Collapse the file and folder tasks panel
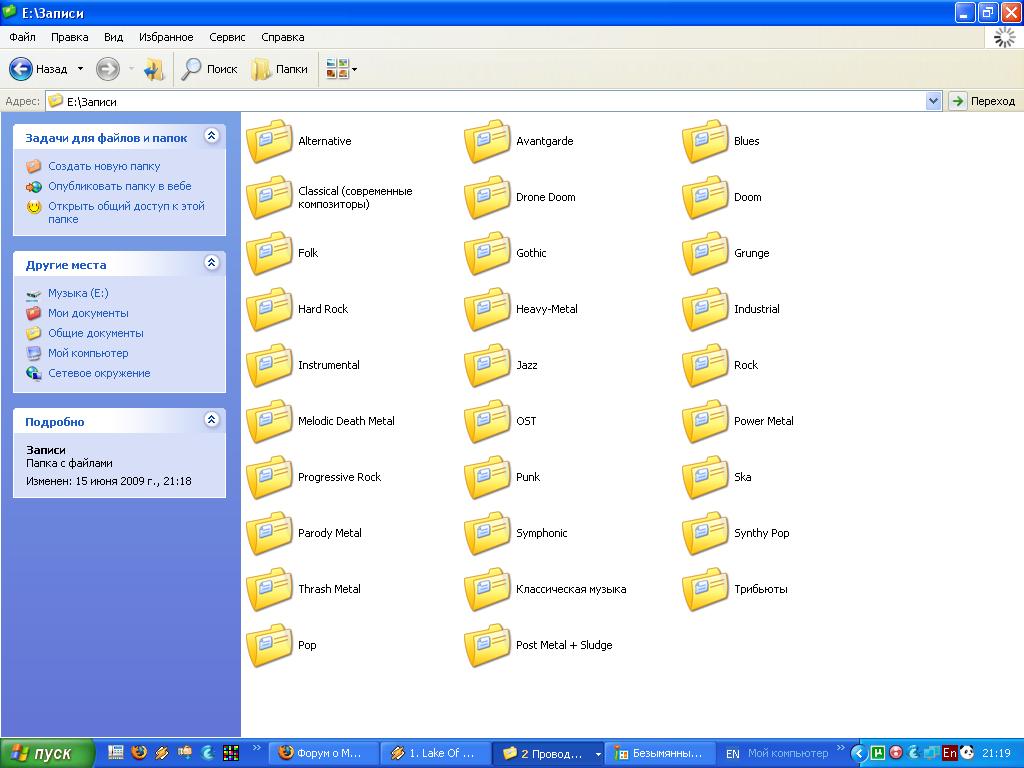1024x768 pixels. tap(211, 136)
